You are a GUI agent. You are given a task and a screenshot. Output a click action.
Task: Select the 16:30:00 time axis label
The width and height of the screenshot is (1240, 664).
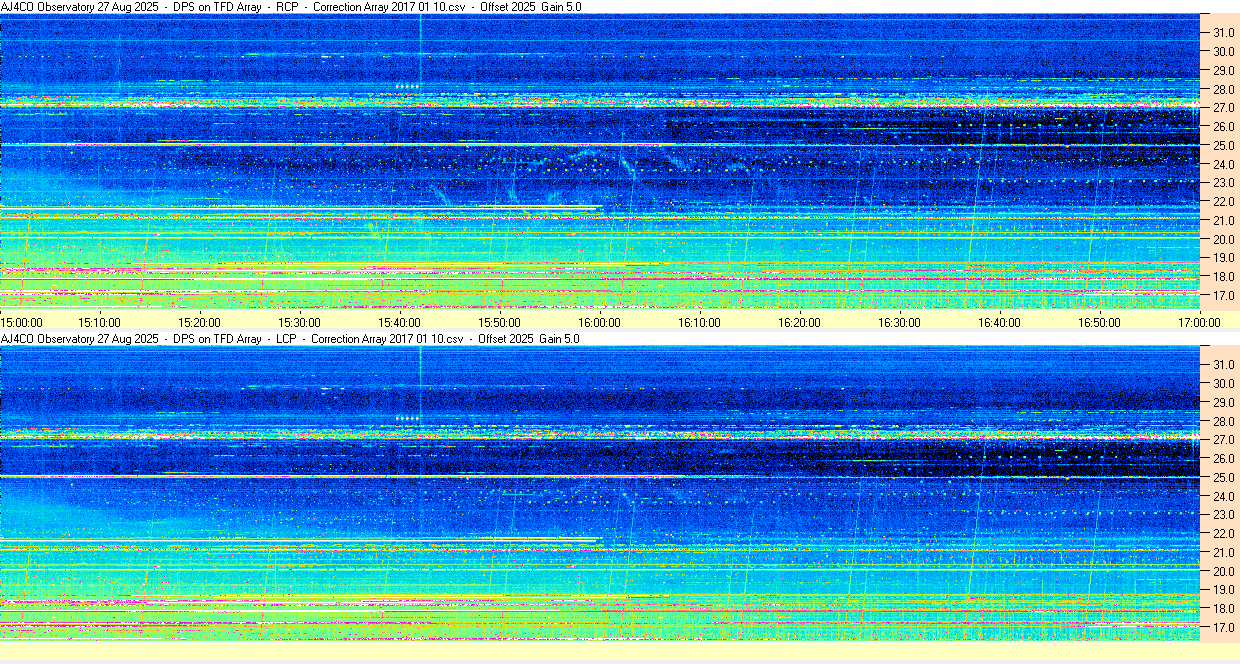point(900,322)
